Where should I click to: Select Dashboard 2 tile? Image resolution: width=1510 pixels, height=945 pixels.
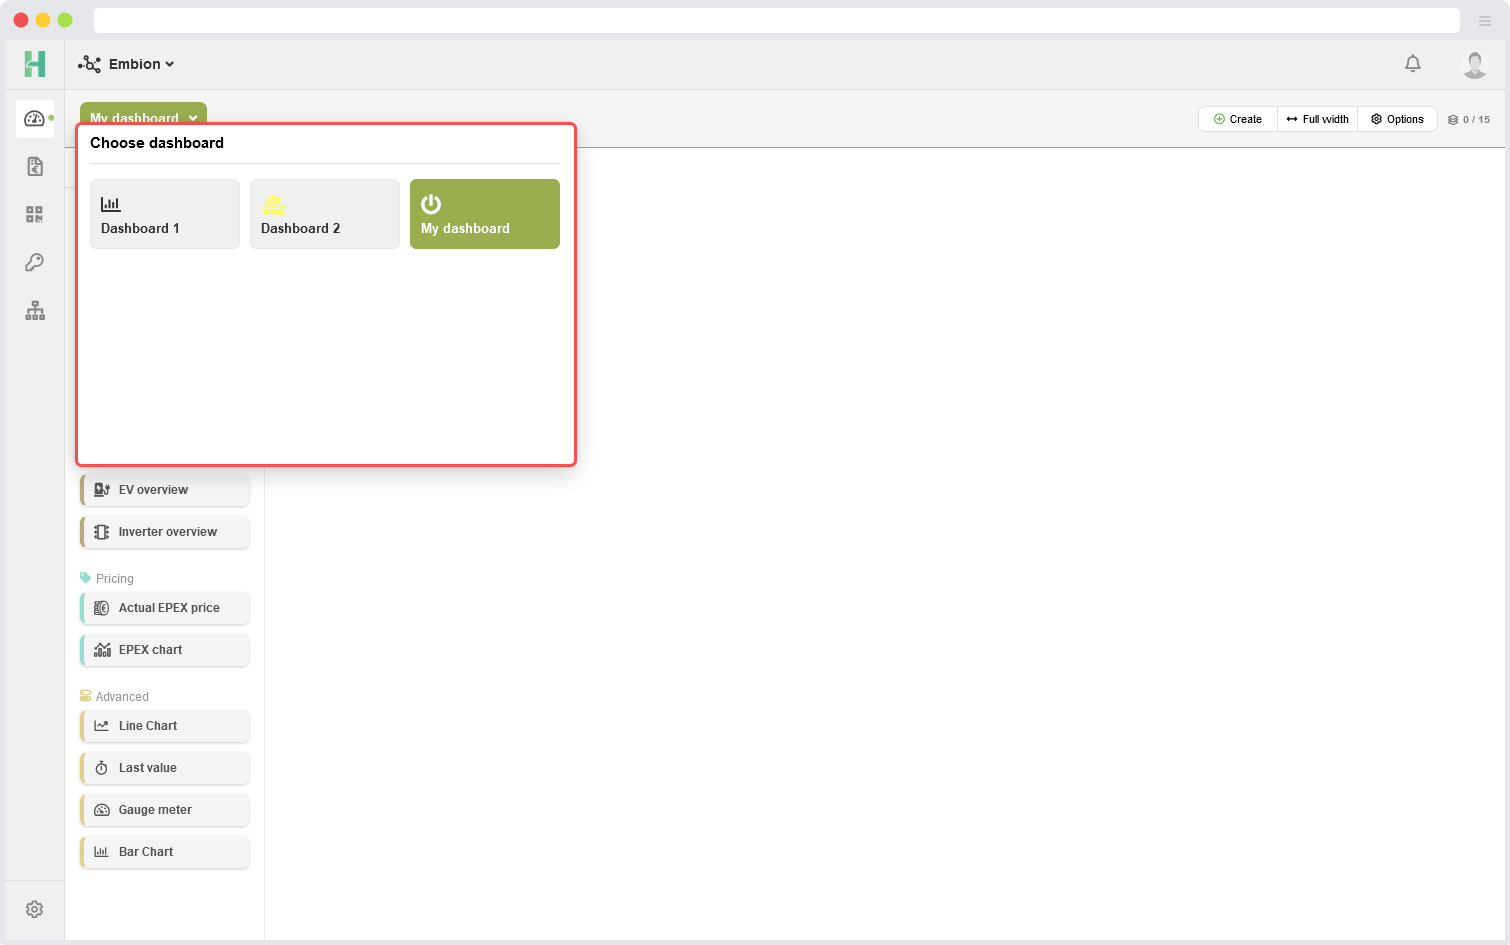[325, 214]
